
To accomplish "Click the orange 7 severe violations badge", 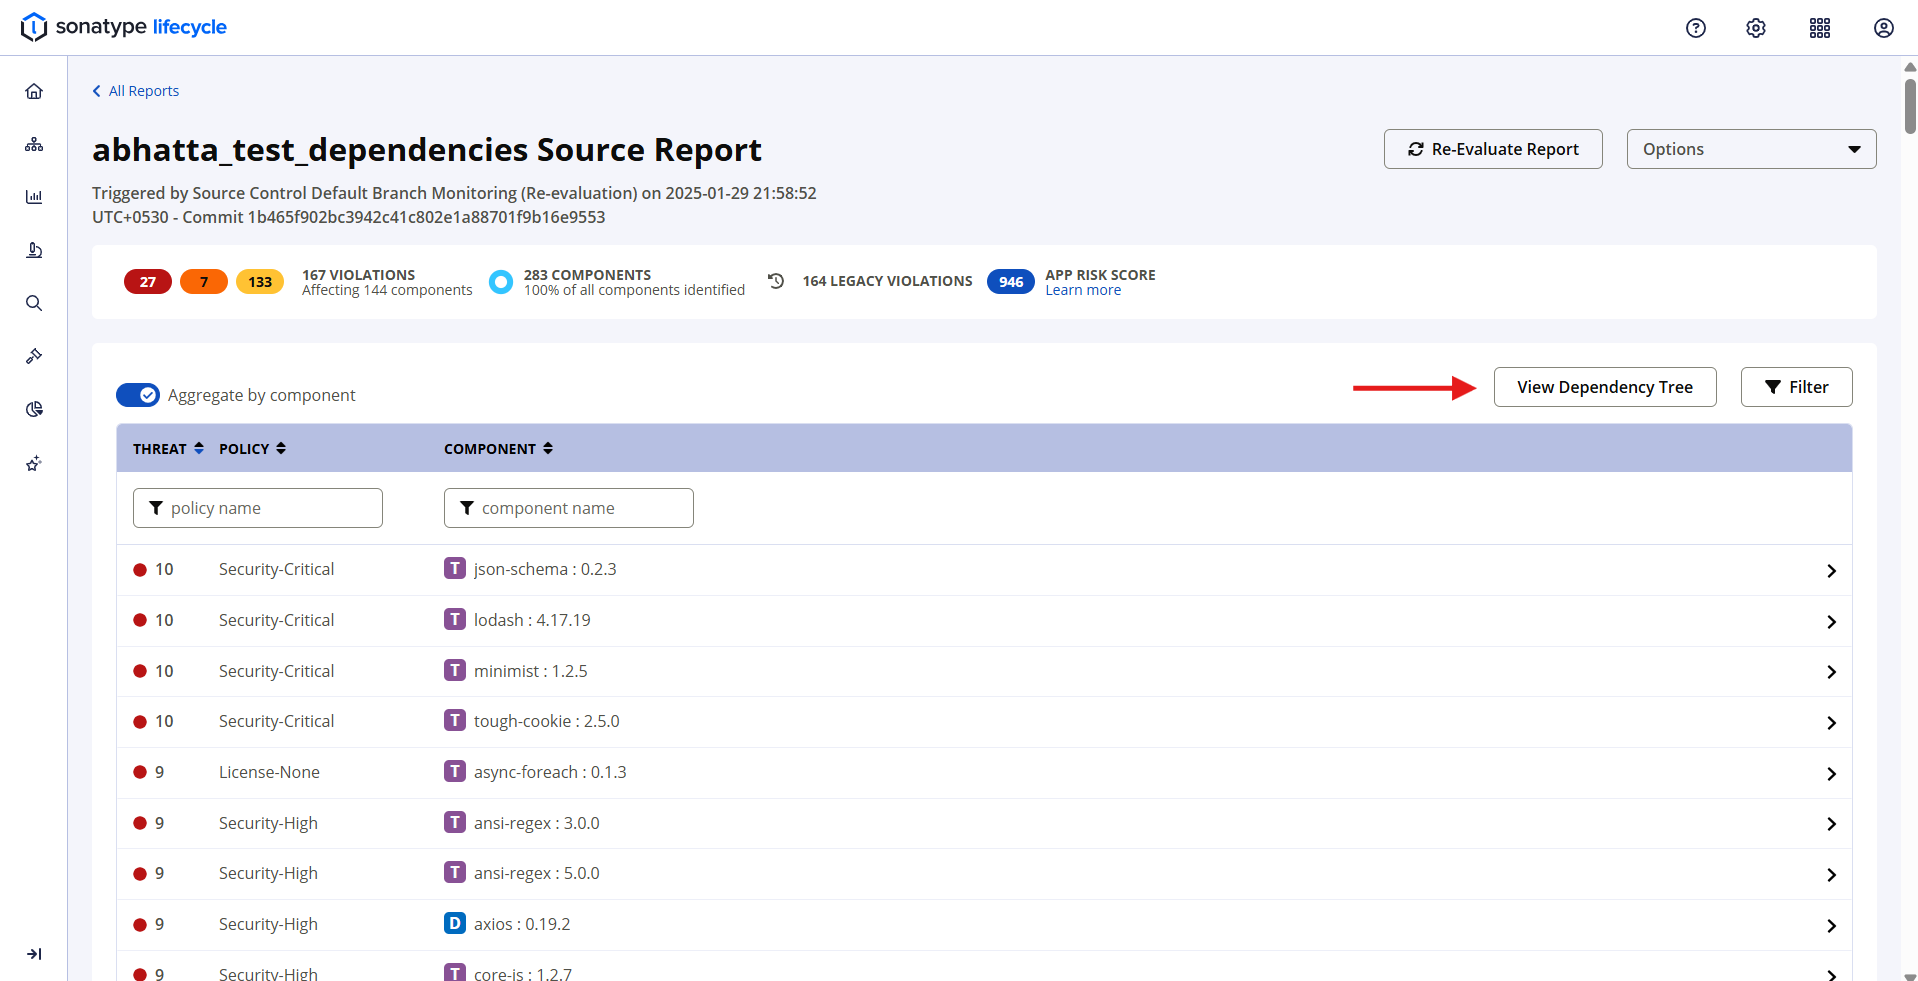I will click(204, 282).
